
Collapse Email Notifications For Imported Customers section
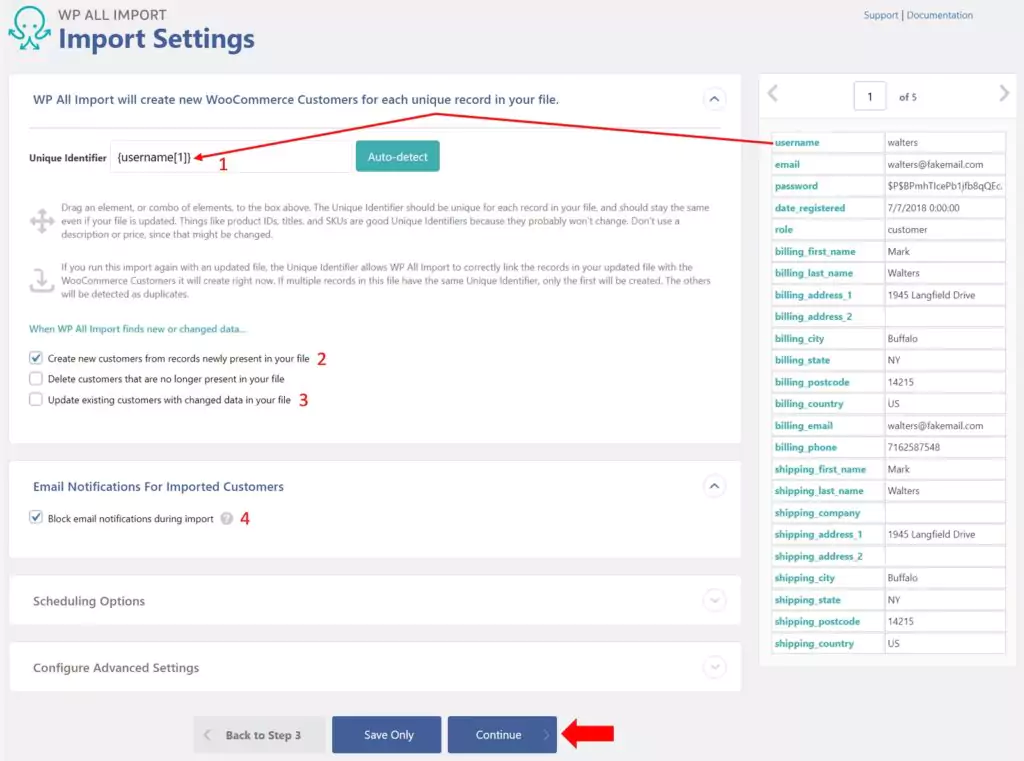tap(714, 486)
